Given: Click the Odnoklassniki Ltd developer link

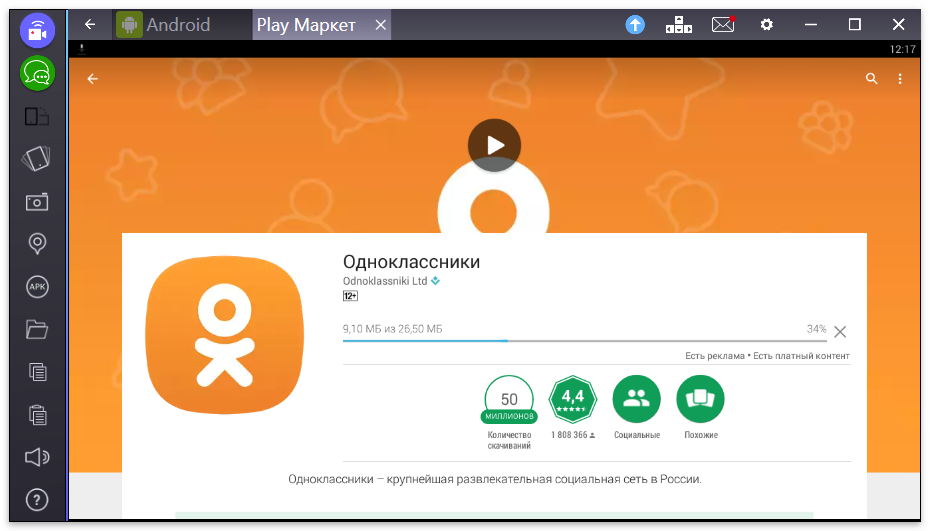Looking at the screenshot, I should [x=385, y=281].
